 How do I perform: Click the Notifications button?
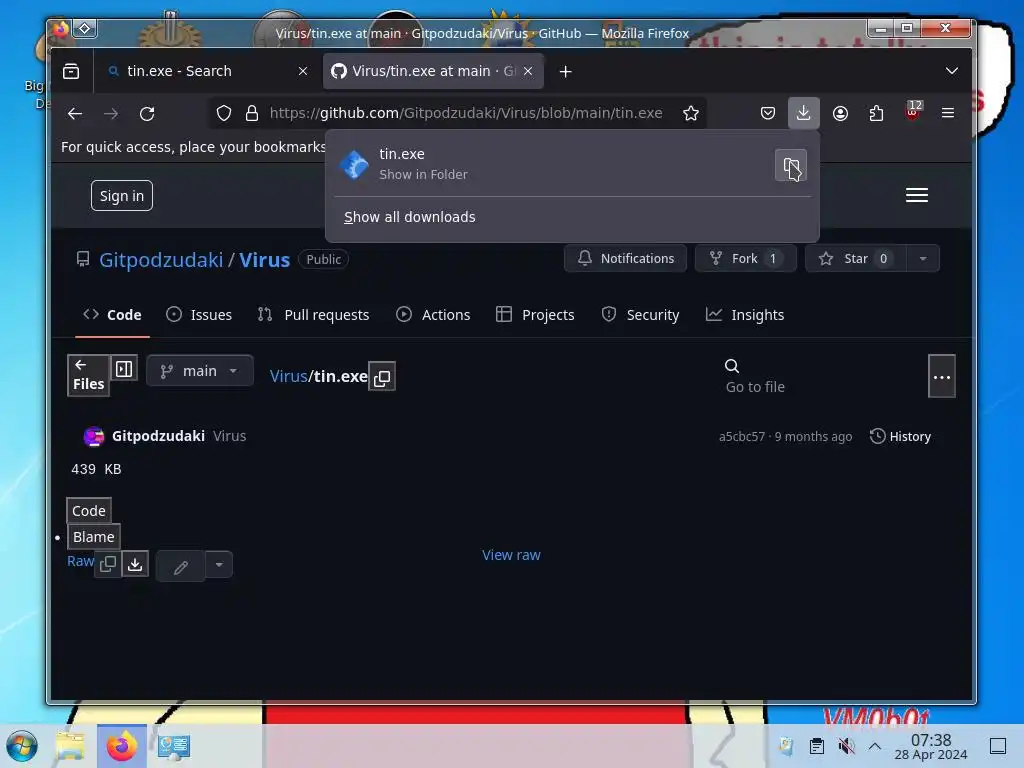[x=625, y=259]
